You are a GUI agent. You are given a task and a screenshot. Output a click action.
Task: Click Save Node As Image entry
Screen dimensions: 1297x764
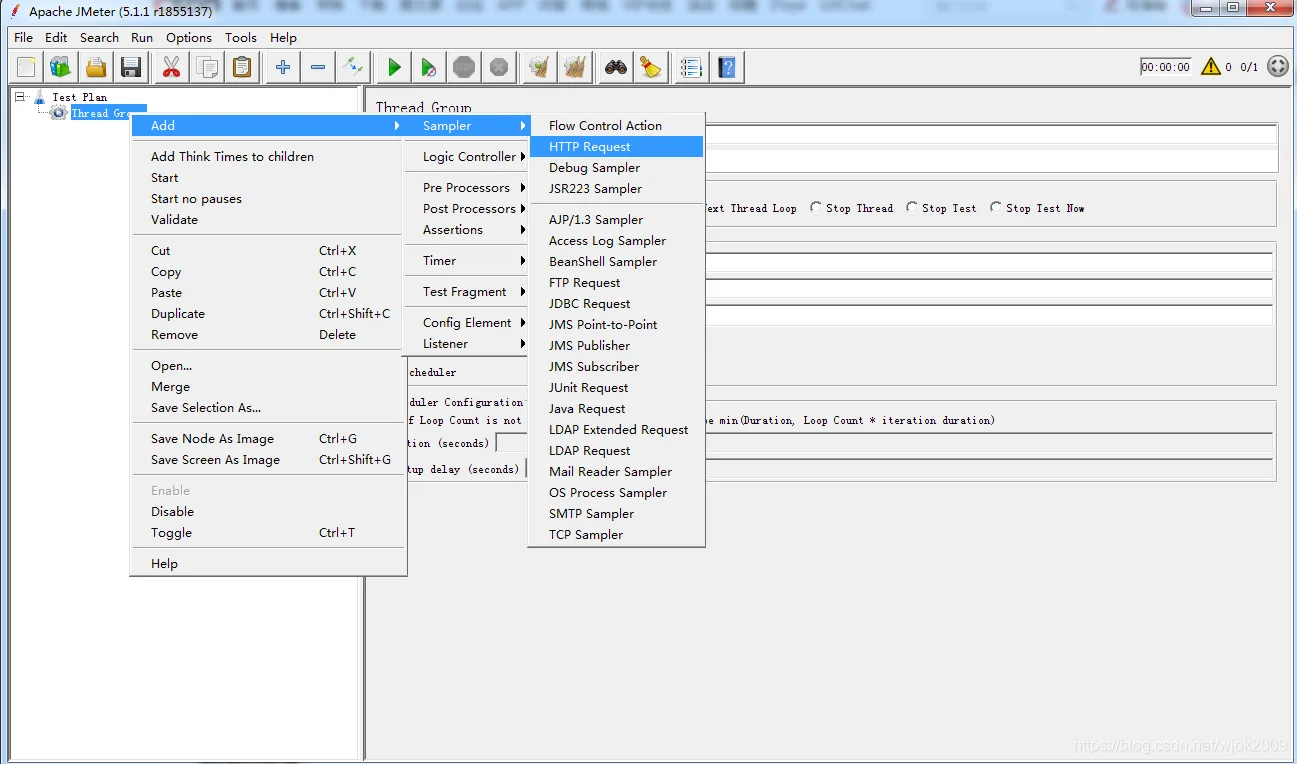[269, 438]
